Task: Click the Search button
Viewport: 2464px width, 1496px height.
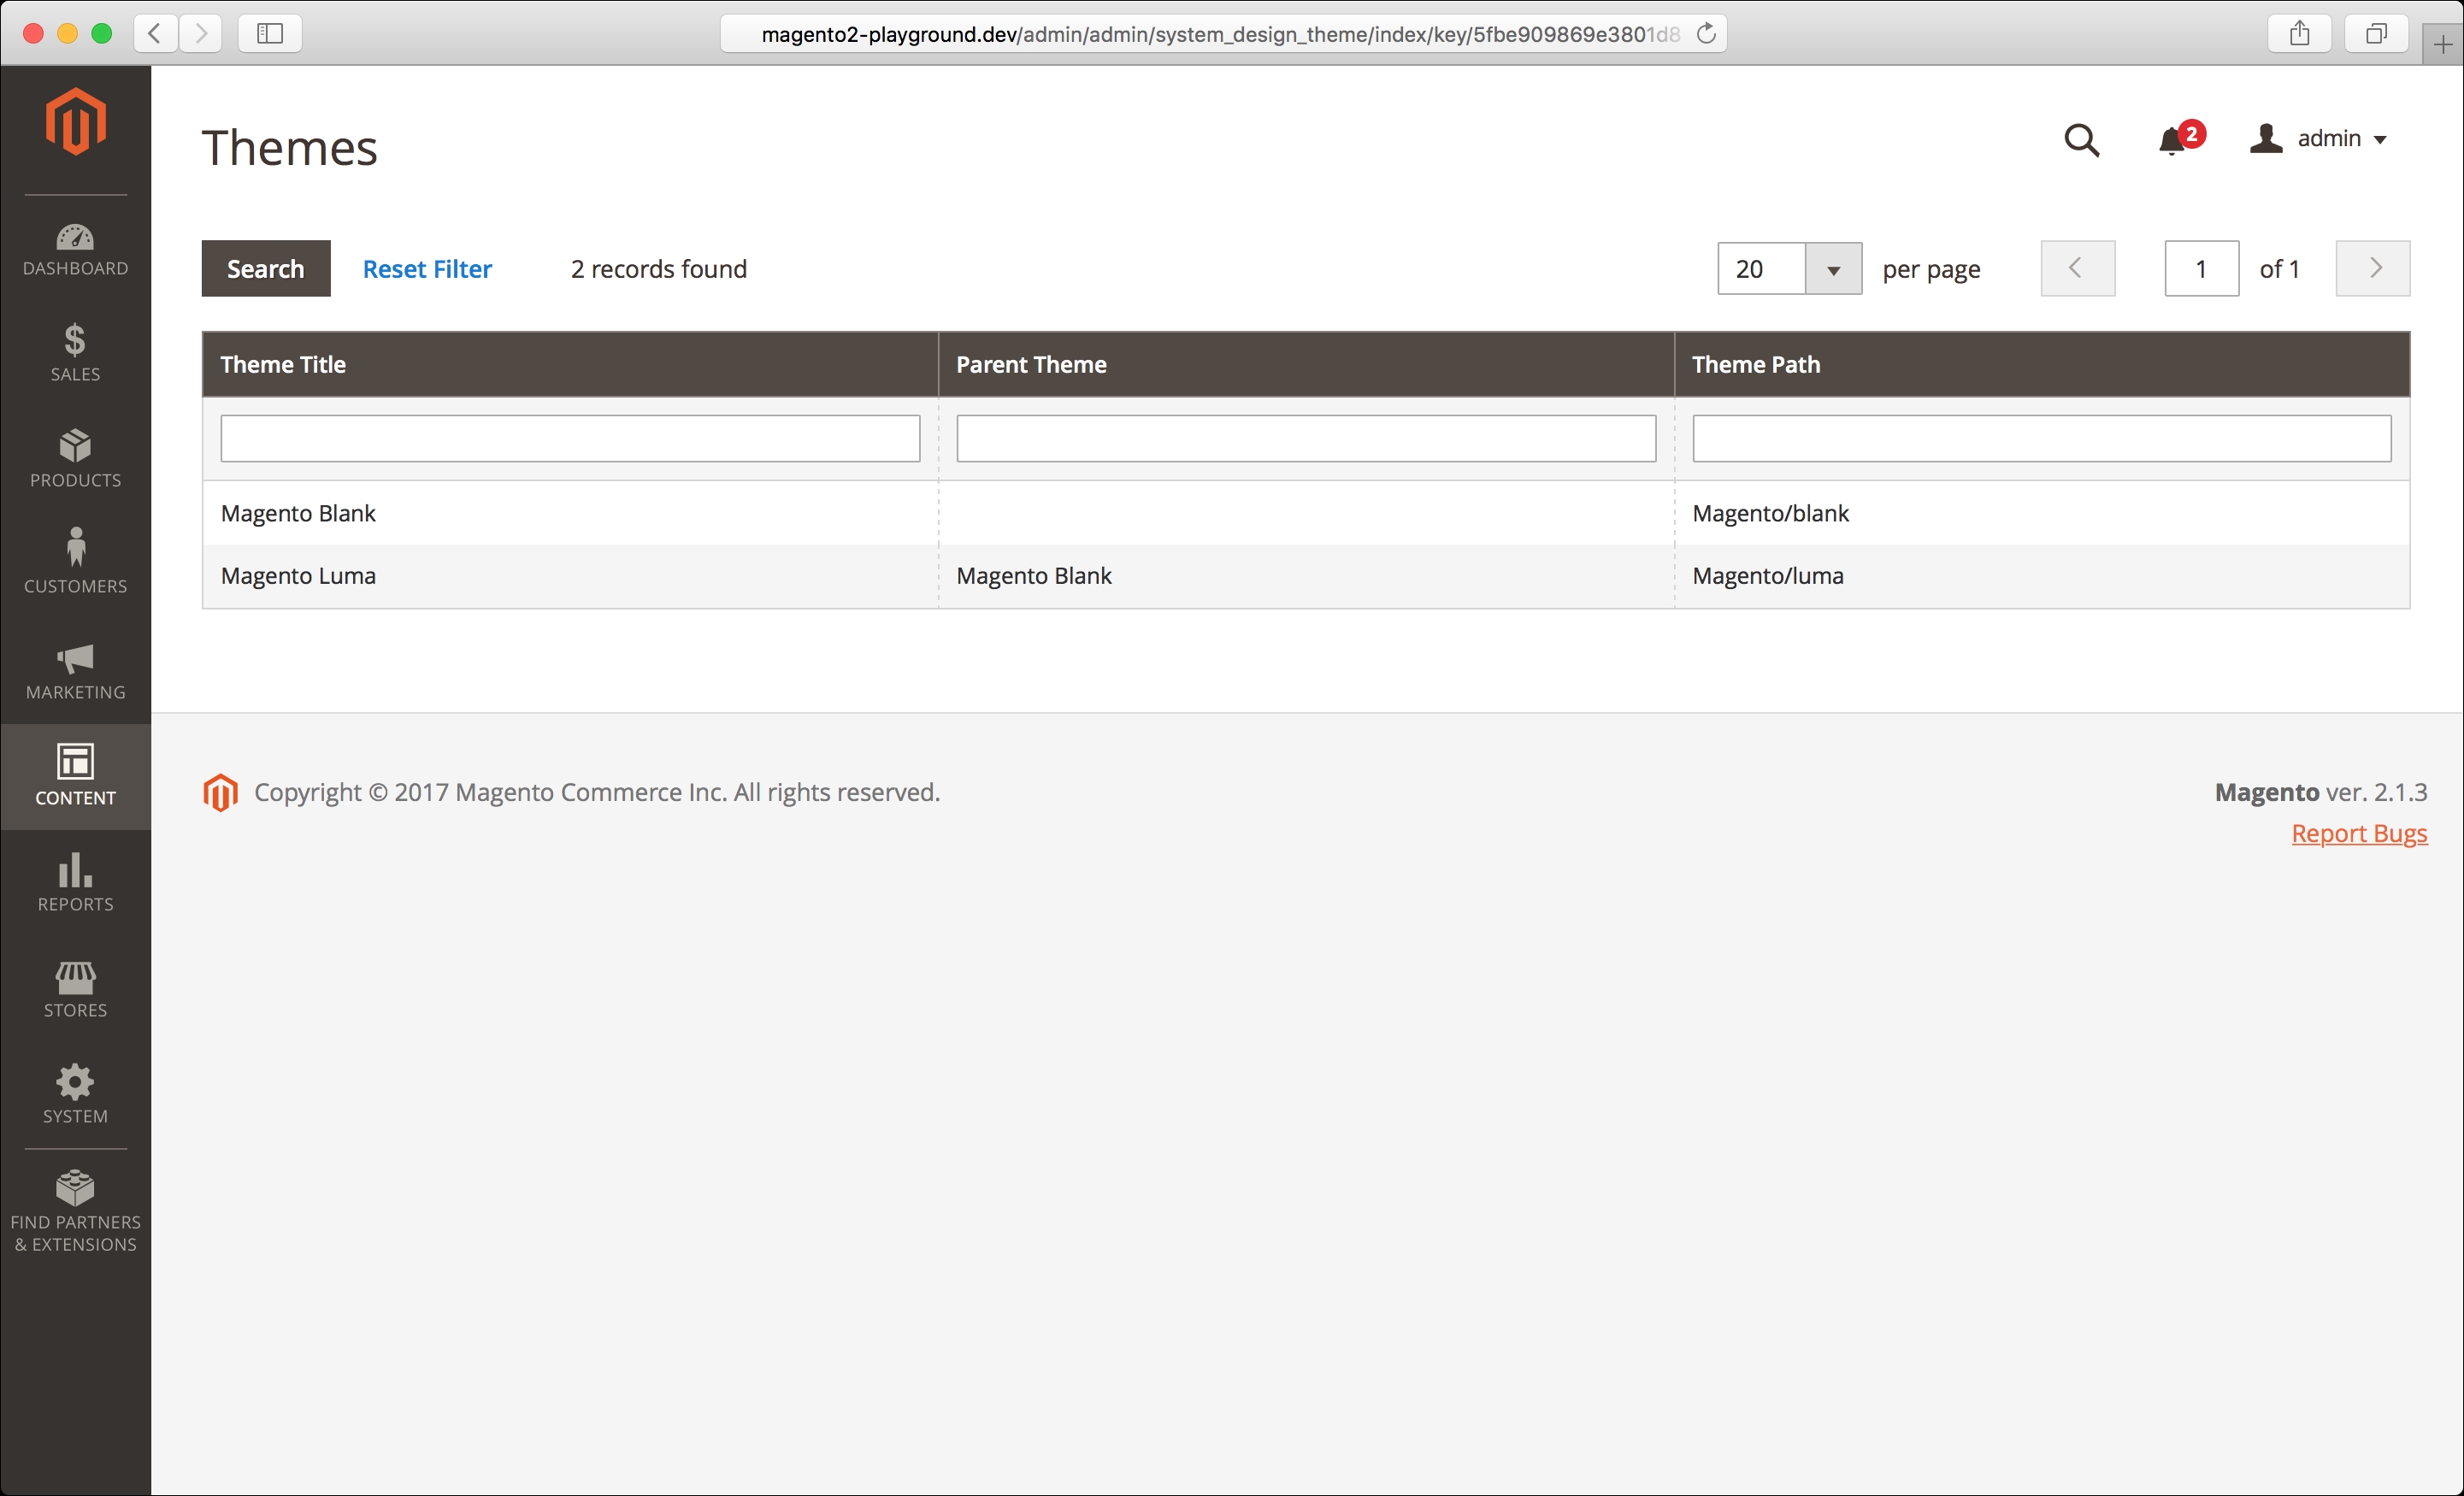Action: [x=266, y=268]
